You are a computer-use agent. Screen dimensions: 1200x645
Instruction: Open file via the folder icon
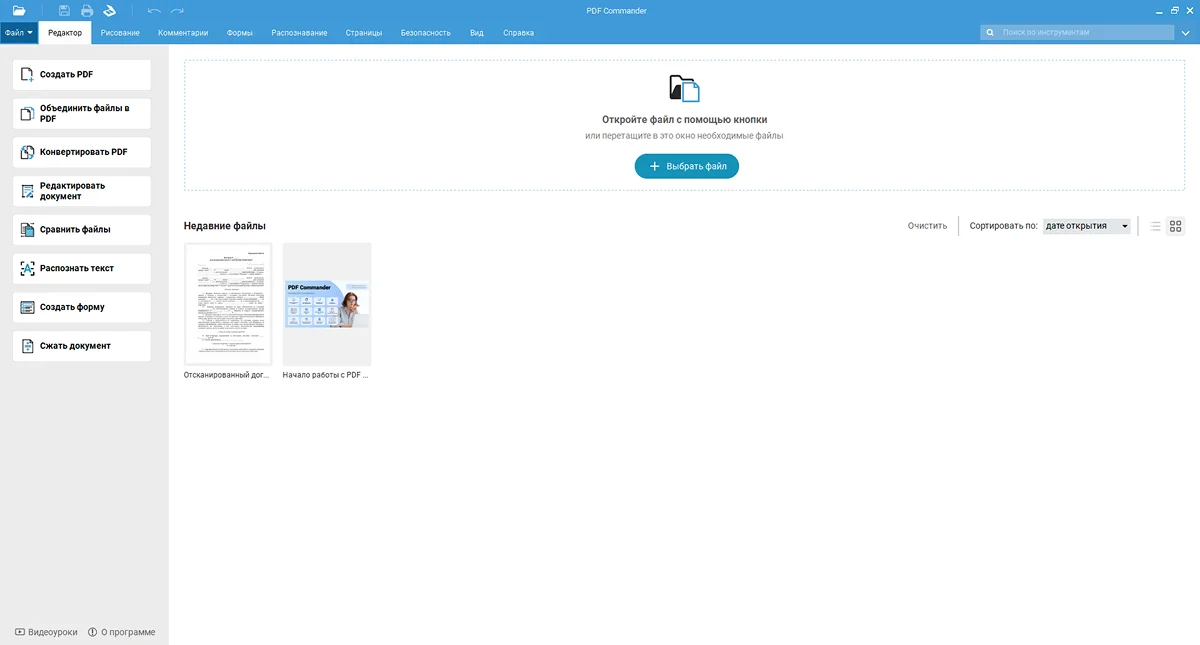click(x=19, y=10)
